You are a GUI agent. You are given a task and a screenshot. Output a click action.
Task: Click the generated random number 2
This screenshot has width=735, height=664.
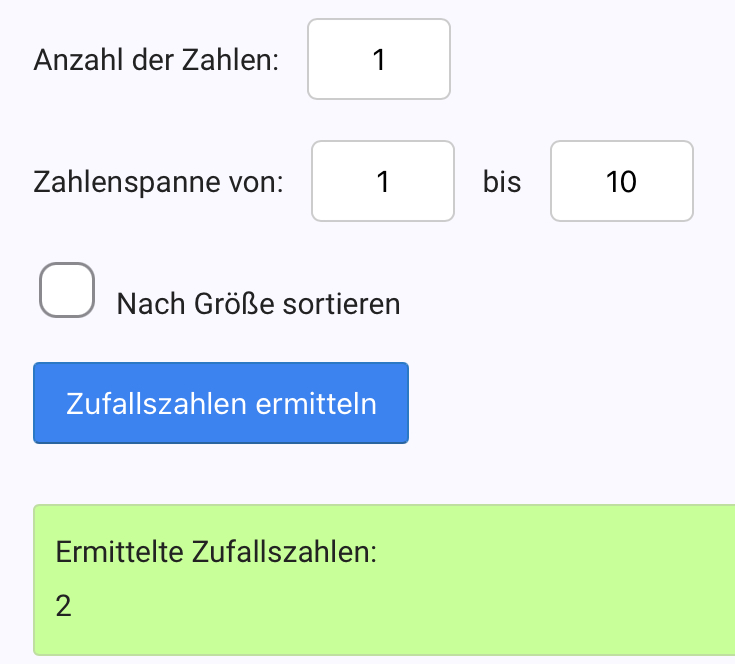tap(64, 606)
